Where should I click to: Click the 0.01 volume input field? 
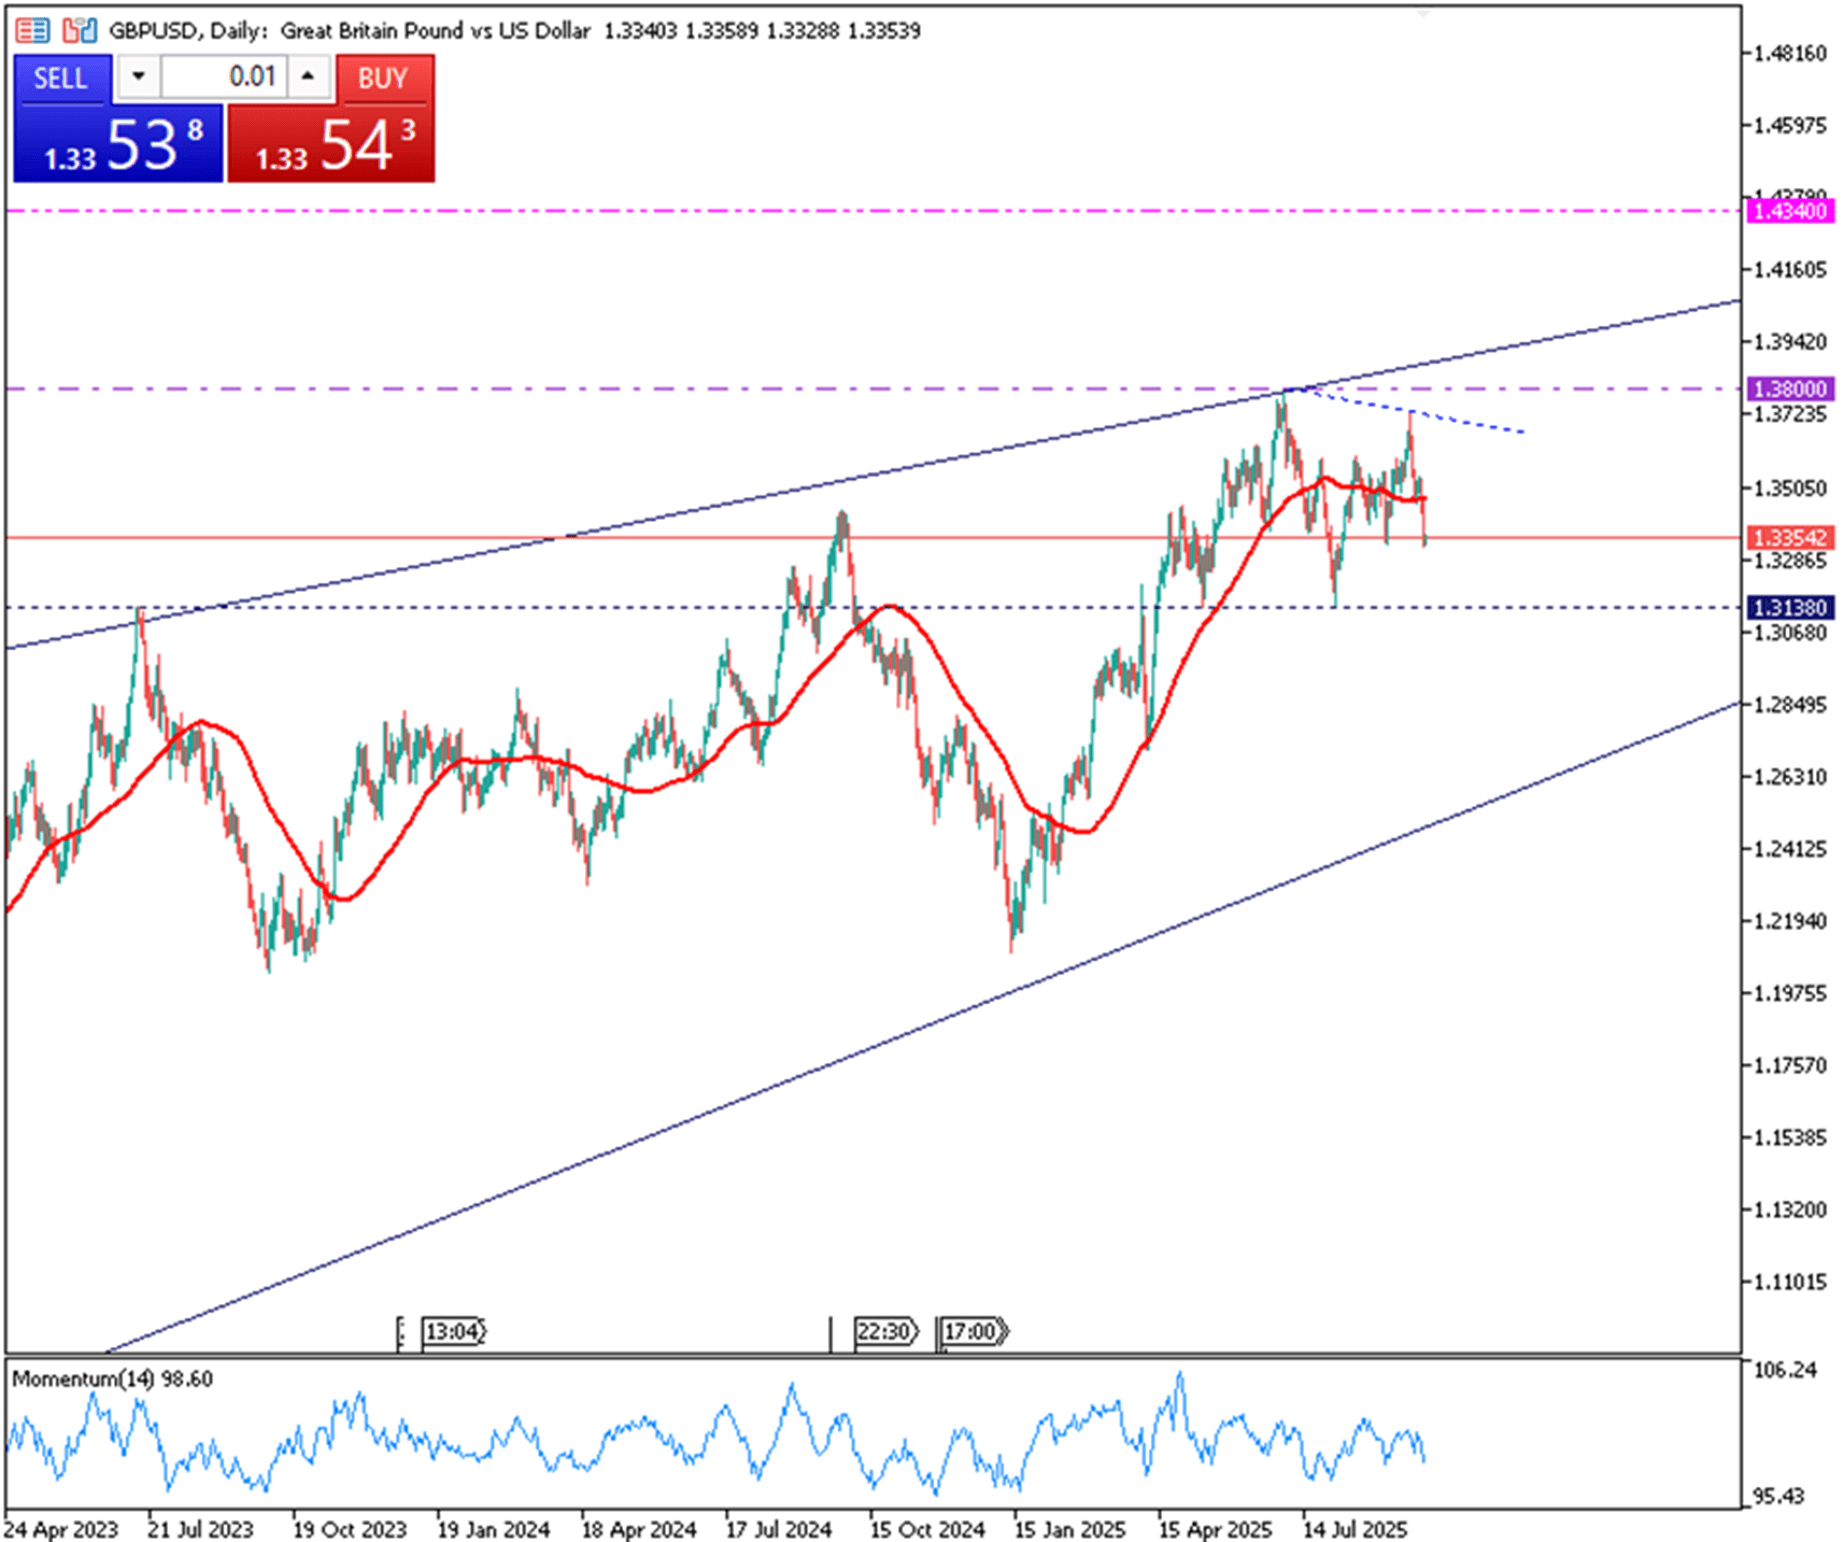pos(224,77)
